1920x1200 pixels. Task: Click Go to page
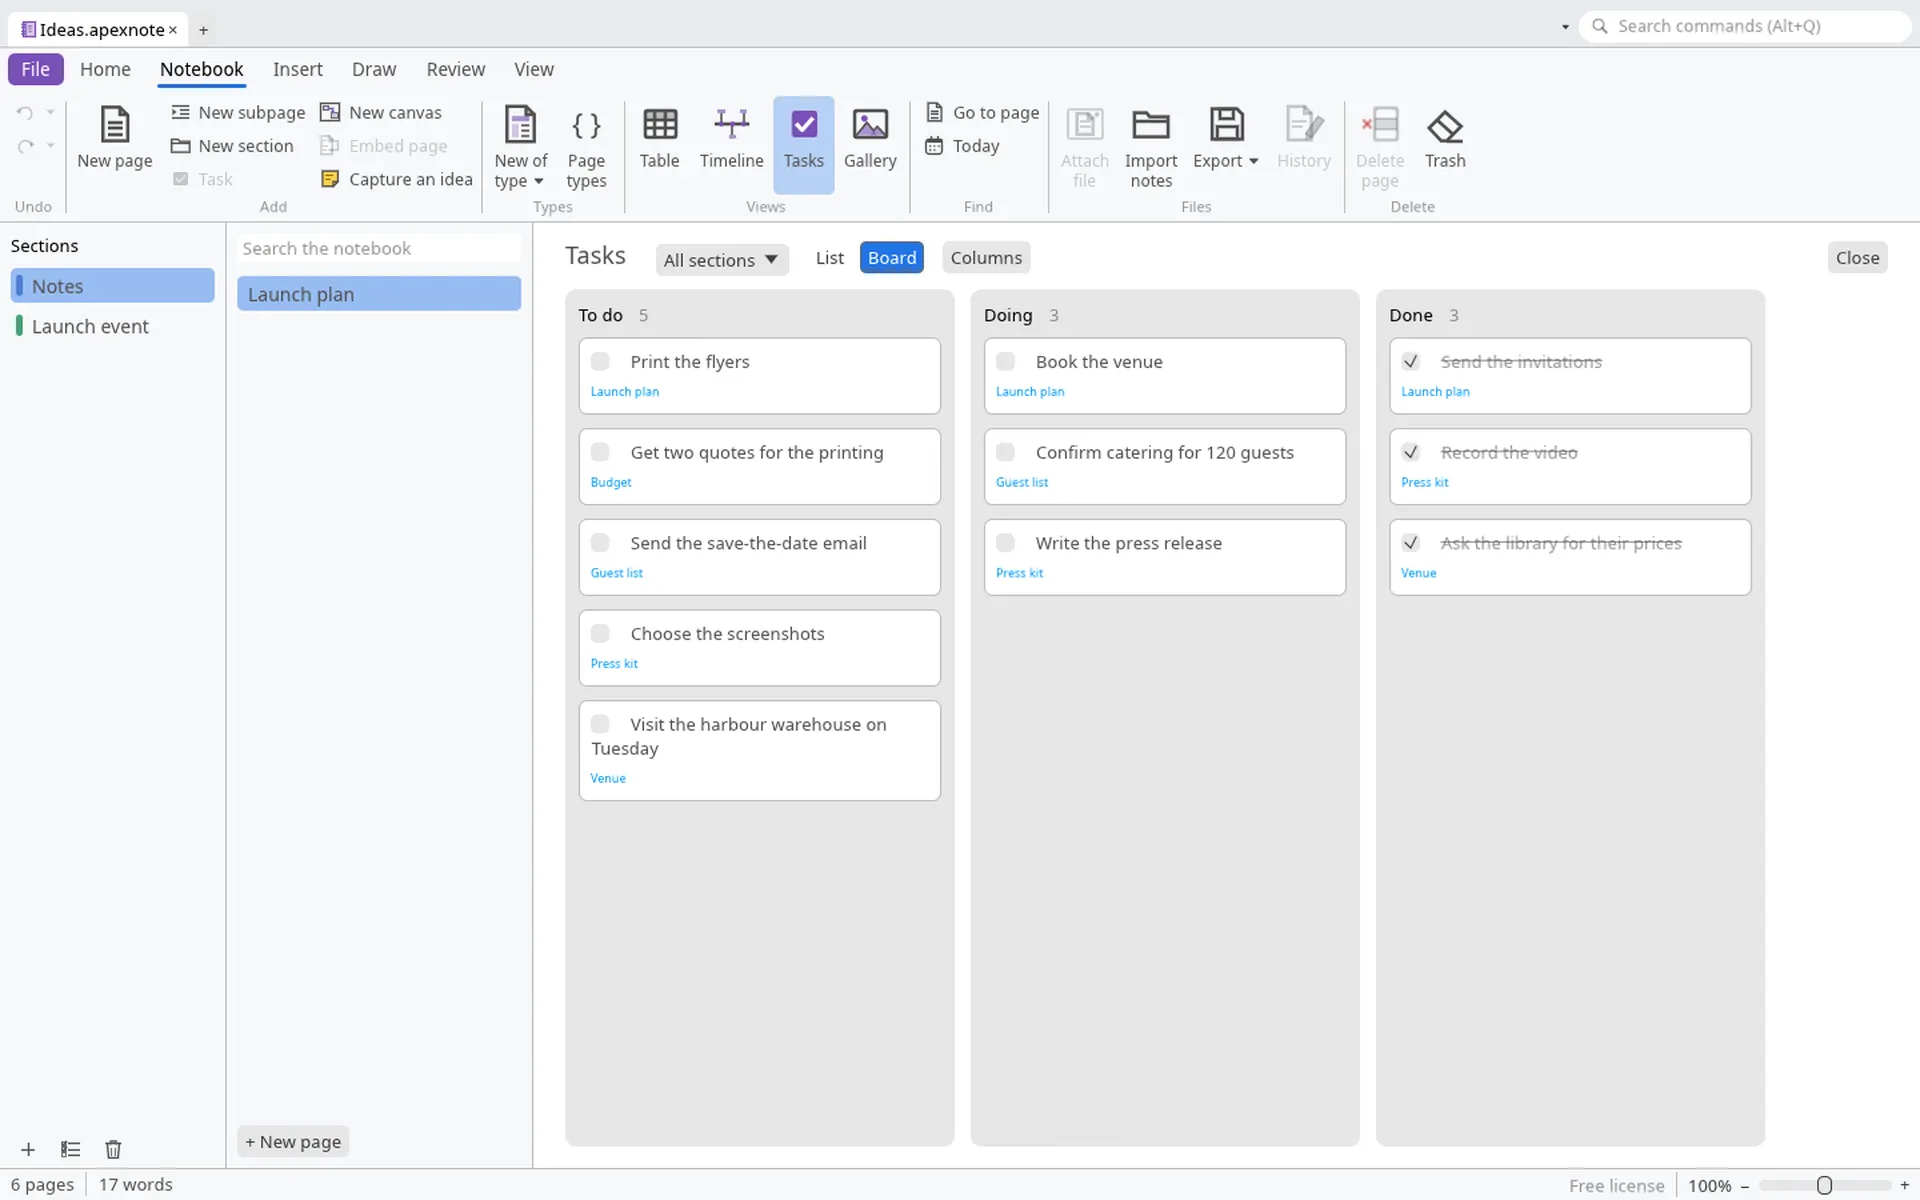point(982,112)
